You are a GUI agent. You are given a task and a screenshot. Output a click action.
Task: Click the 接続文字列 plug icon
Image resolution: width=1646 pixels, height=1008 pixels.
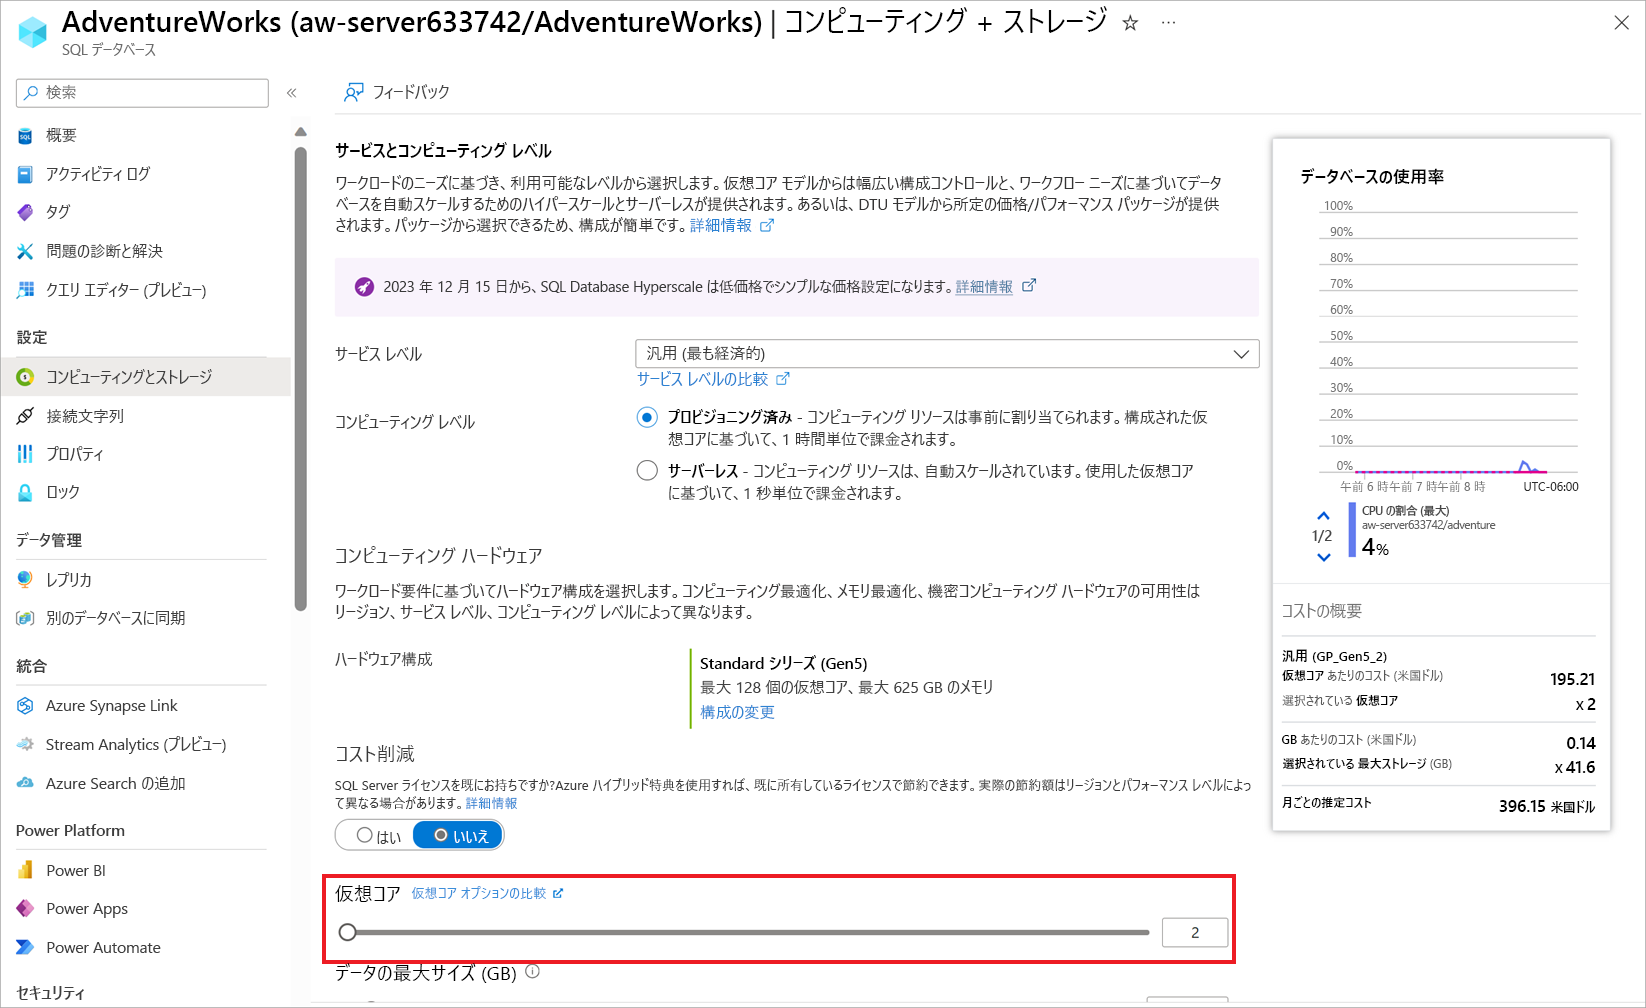tap(25, 416)
